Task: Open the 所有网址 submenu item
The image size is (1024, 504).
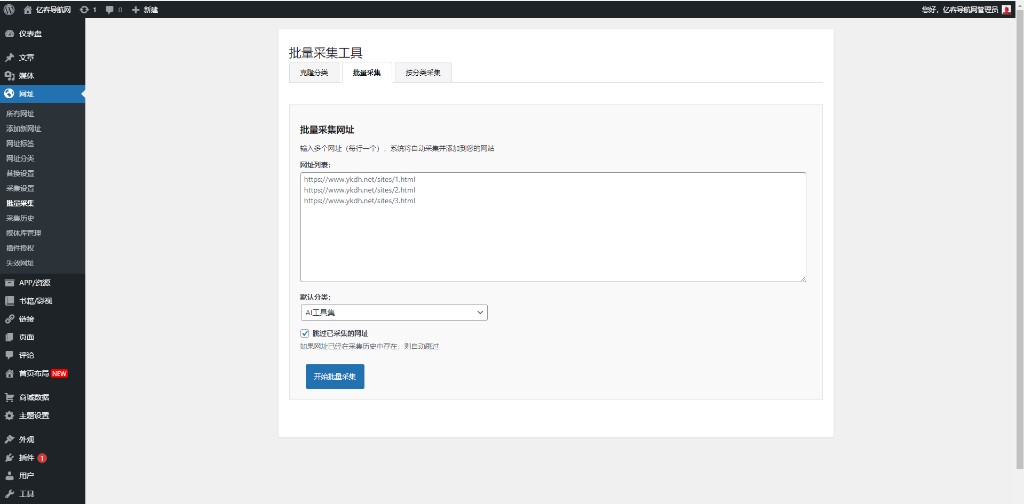Action: [x=20, y=113]
